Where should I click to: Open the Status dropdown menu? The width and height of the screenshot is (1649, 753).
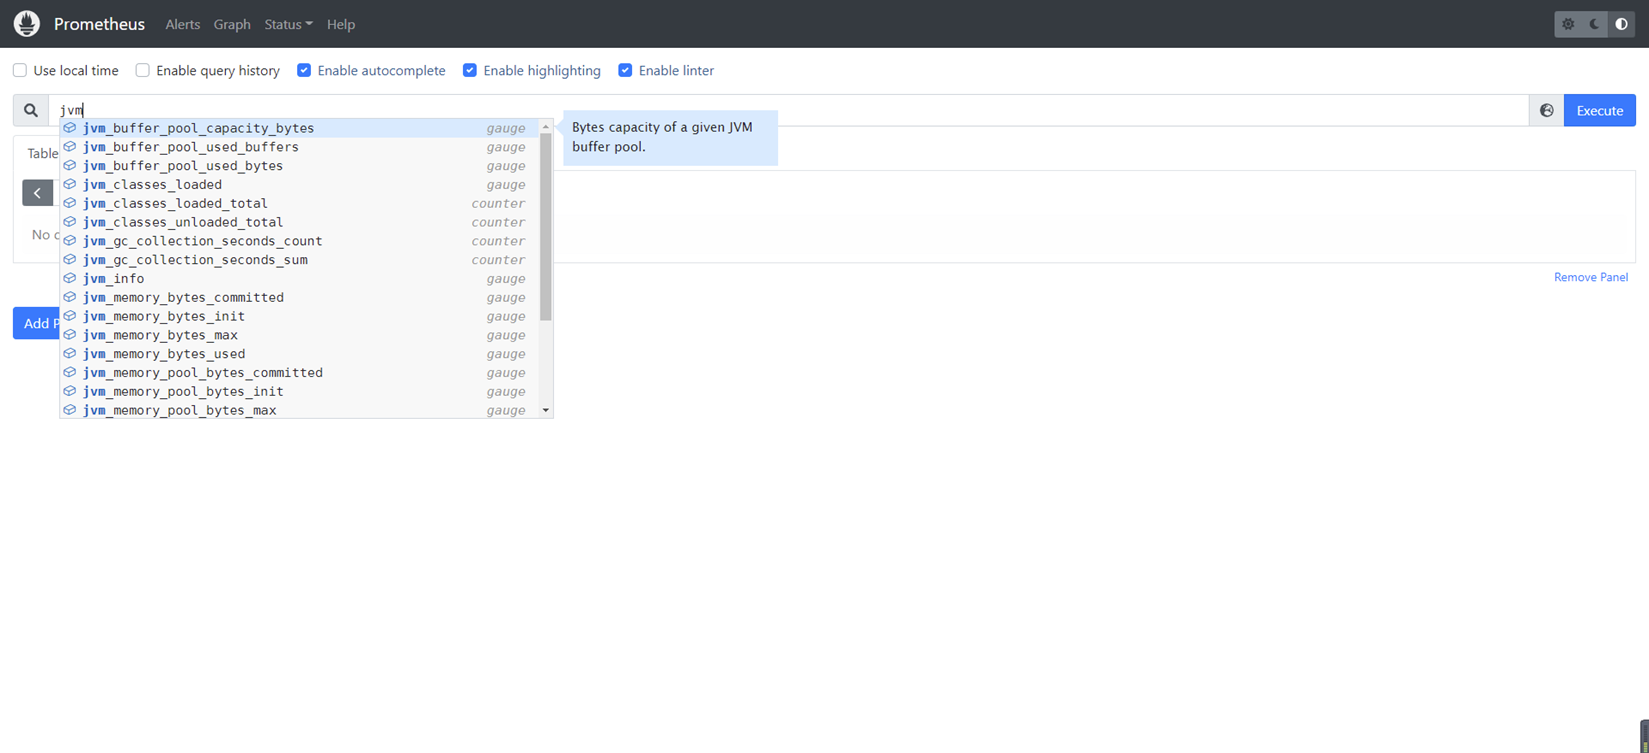pos(288,24)
